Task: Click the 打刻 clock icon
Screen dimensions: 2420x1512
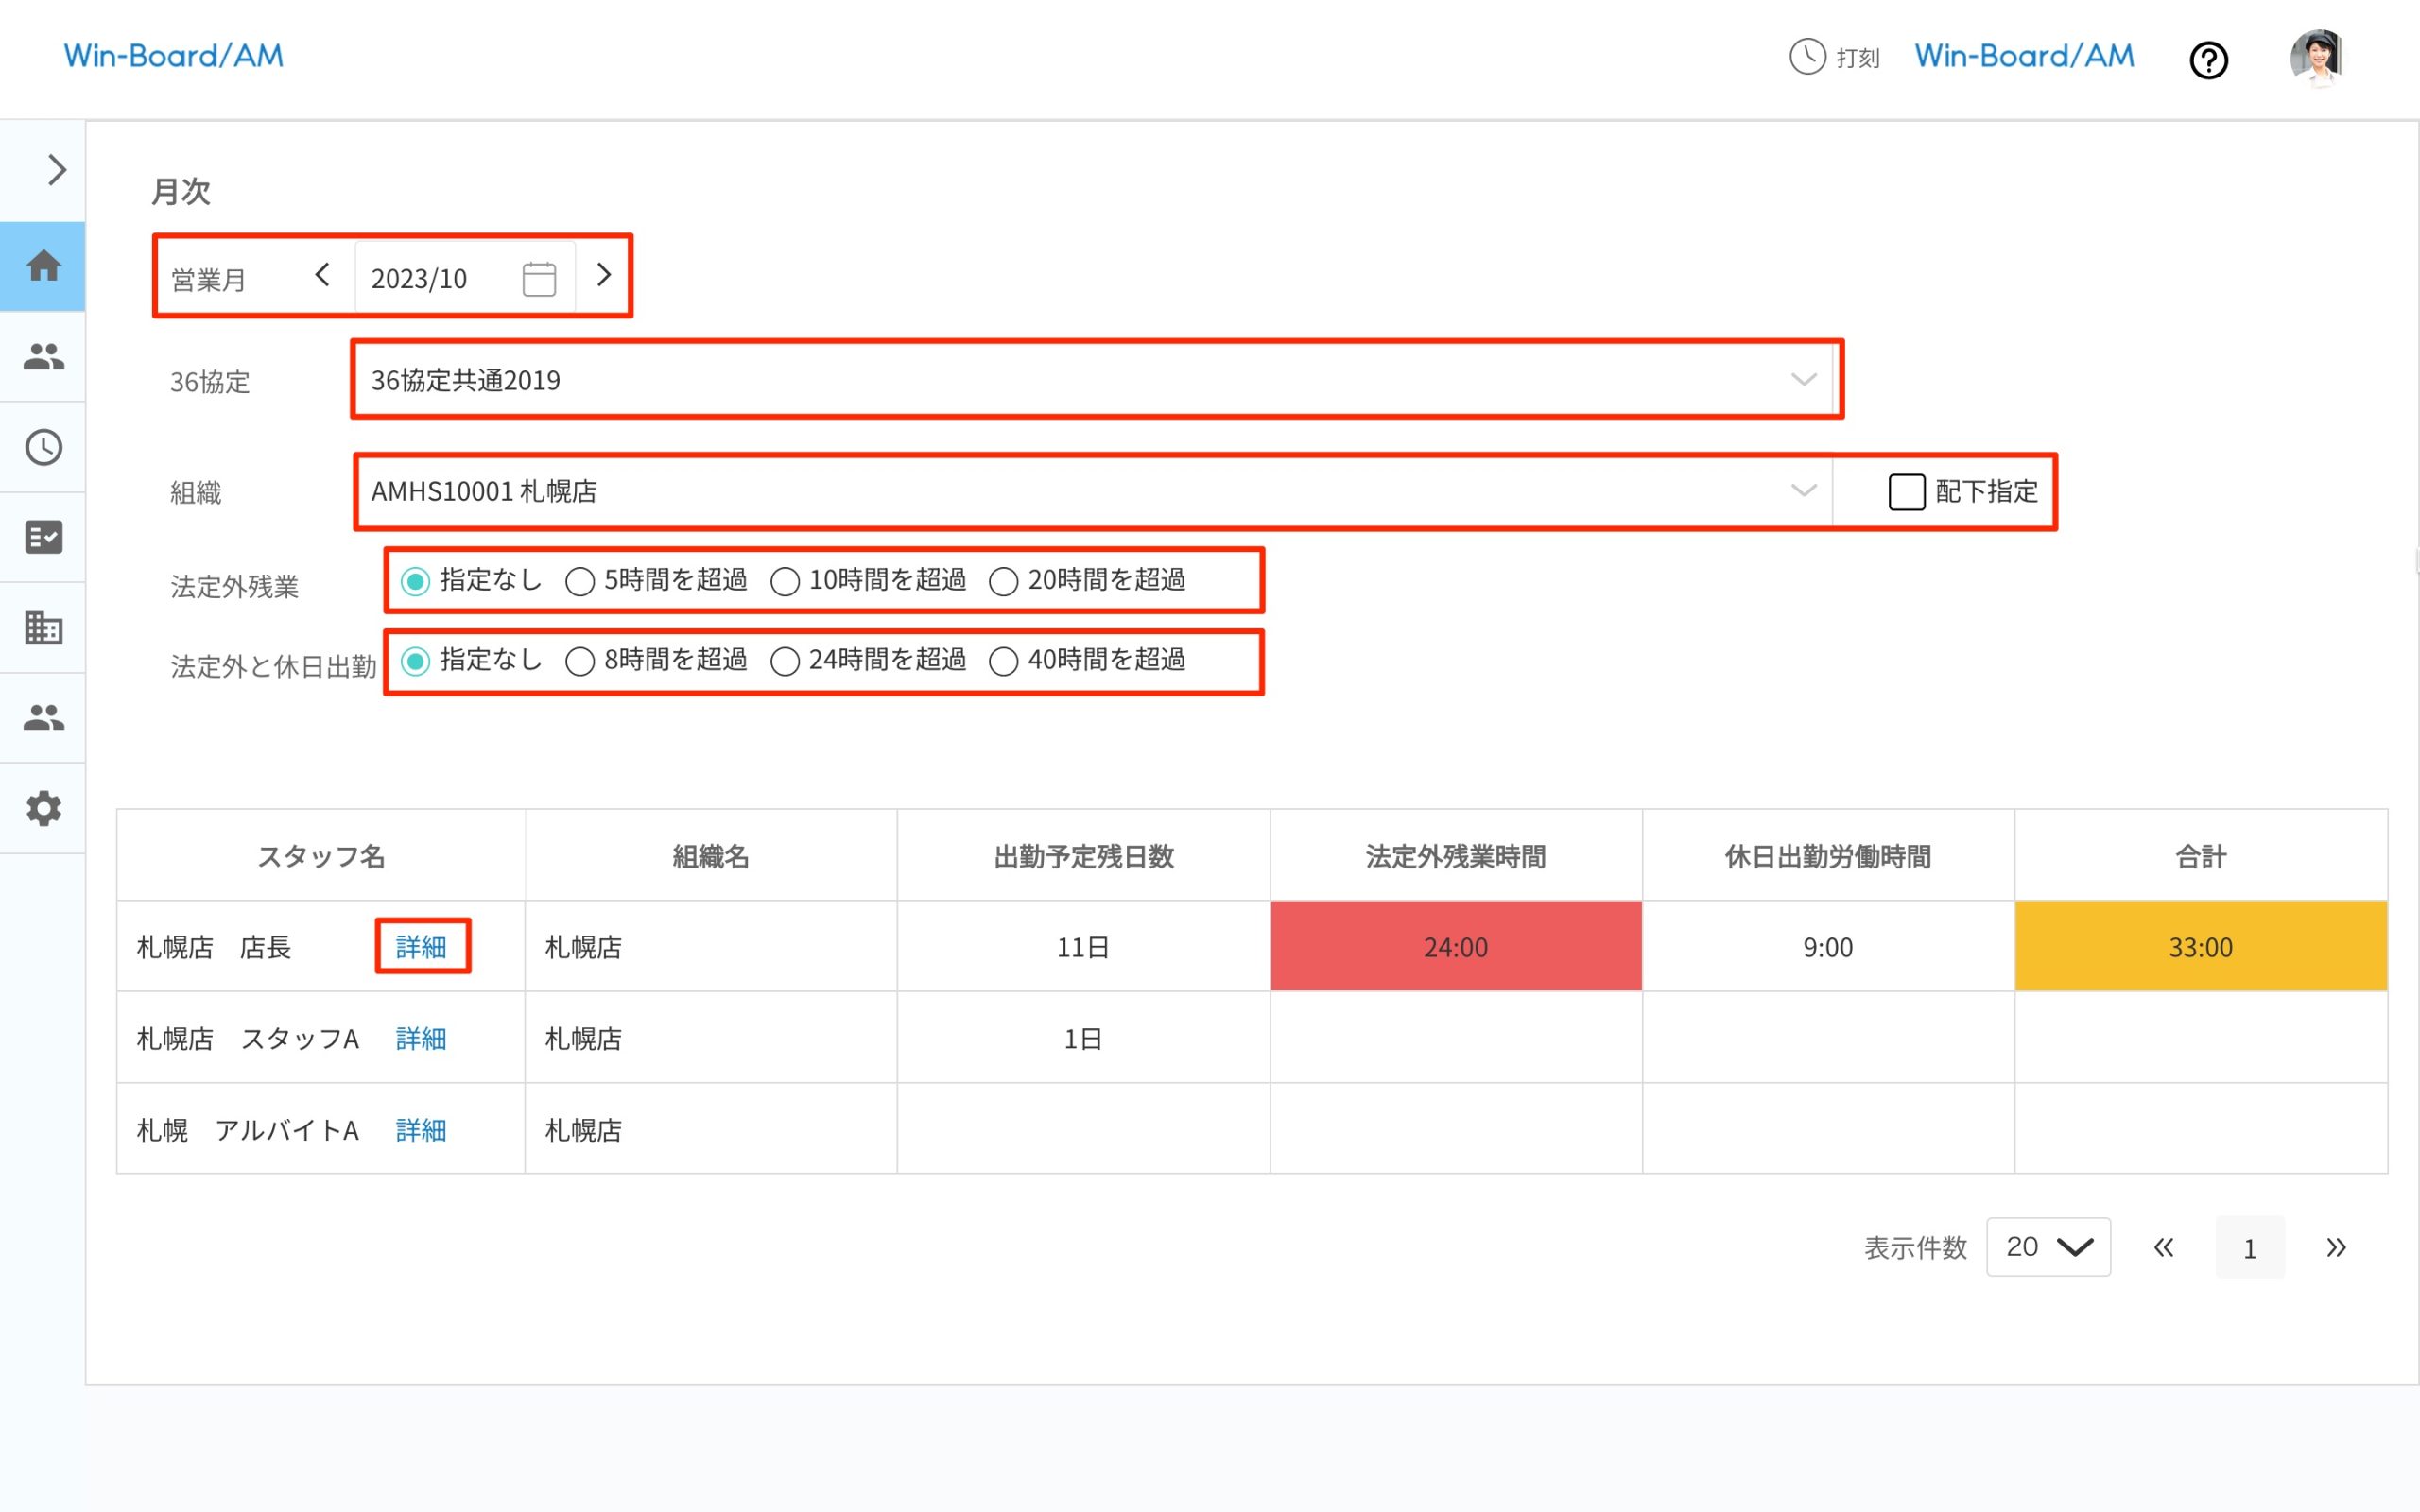Action: (x=1807, y=57)
